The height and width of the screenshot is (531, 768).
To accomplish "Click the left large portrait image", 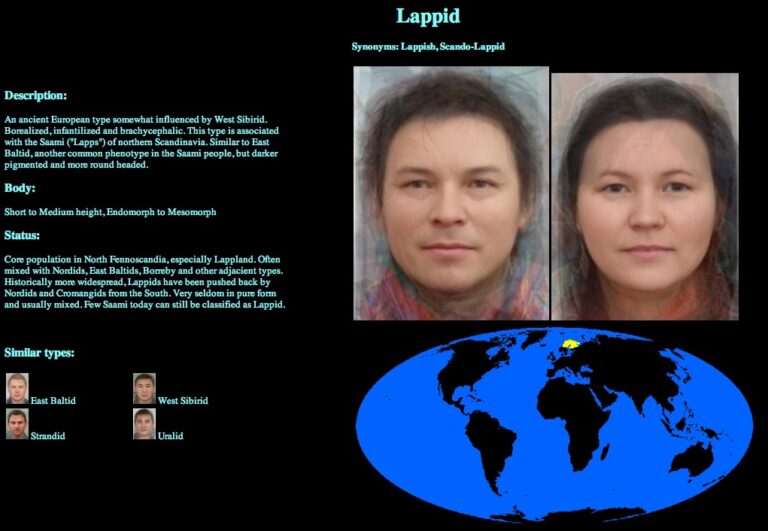I will click(451, 193).
